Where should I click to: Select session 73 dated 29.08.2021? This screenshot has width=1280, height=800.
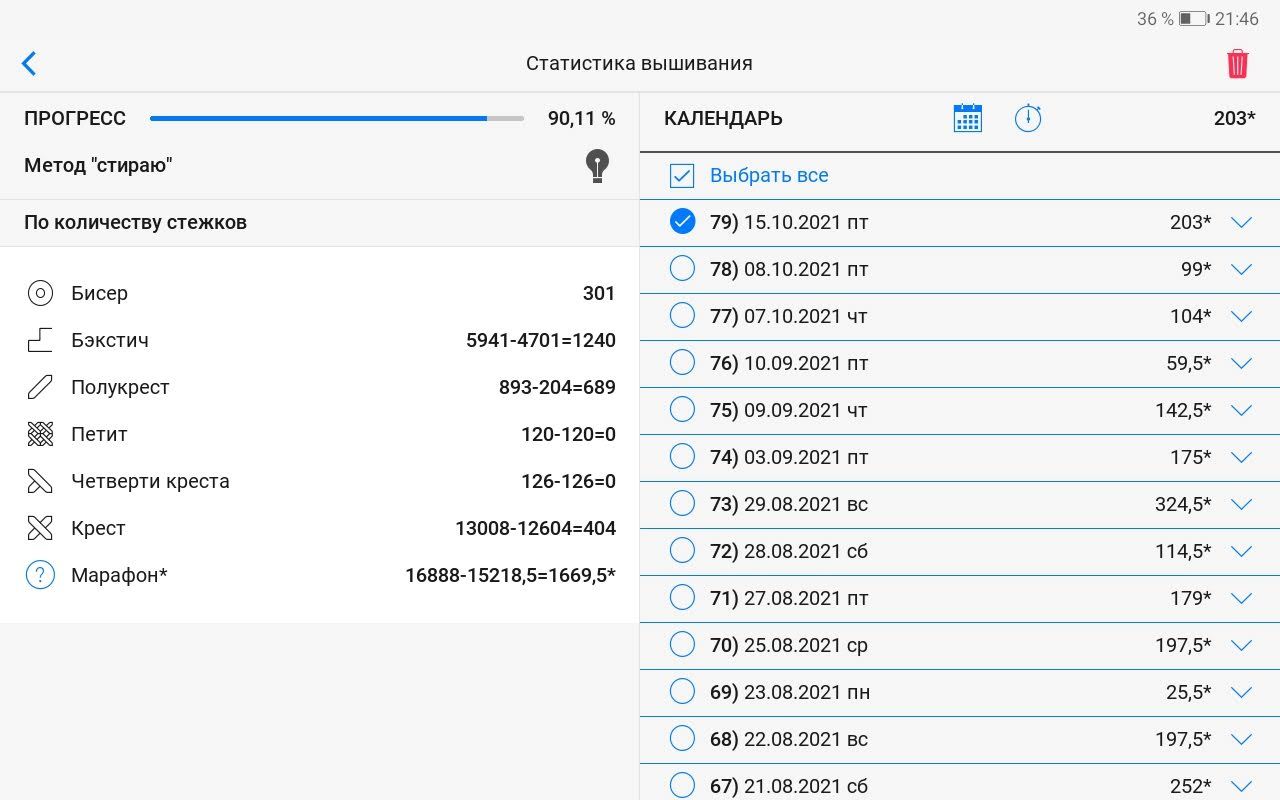[x=682, y=504]
